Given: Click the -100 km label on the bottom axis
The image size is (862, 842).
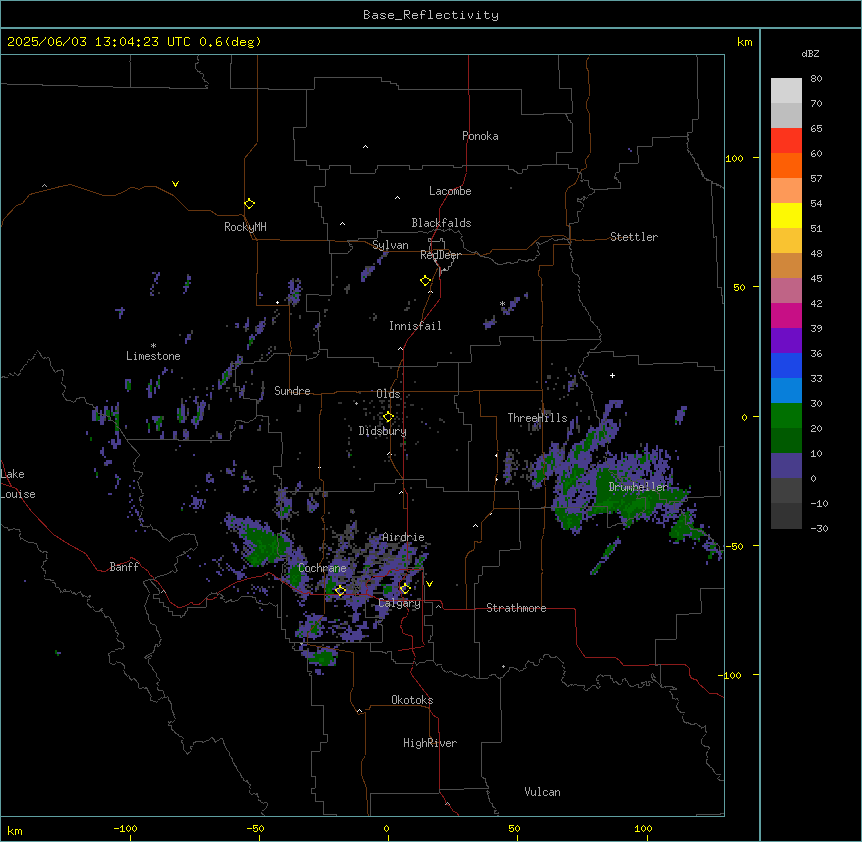Looking at the screenshot, I should tap(125, 829).
